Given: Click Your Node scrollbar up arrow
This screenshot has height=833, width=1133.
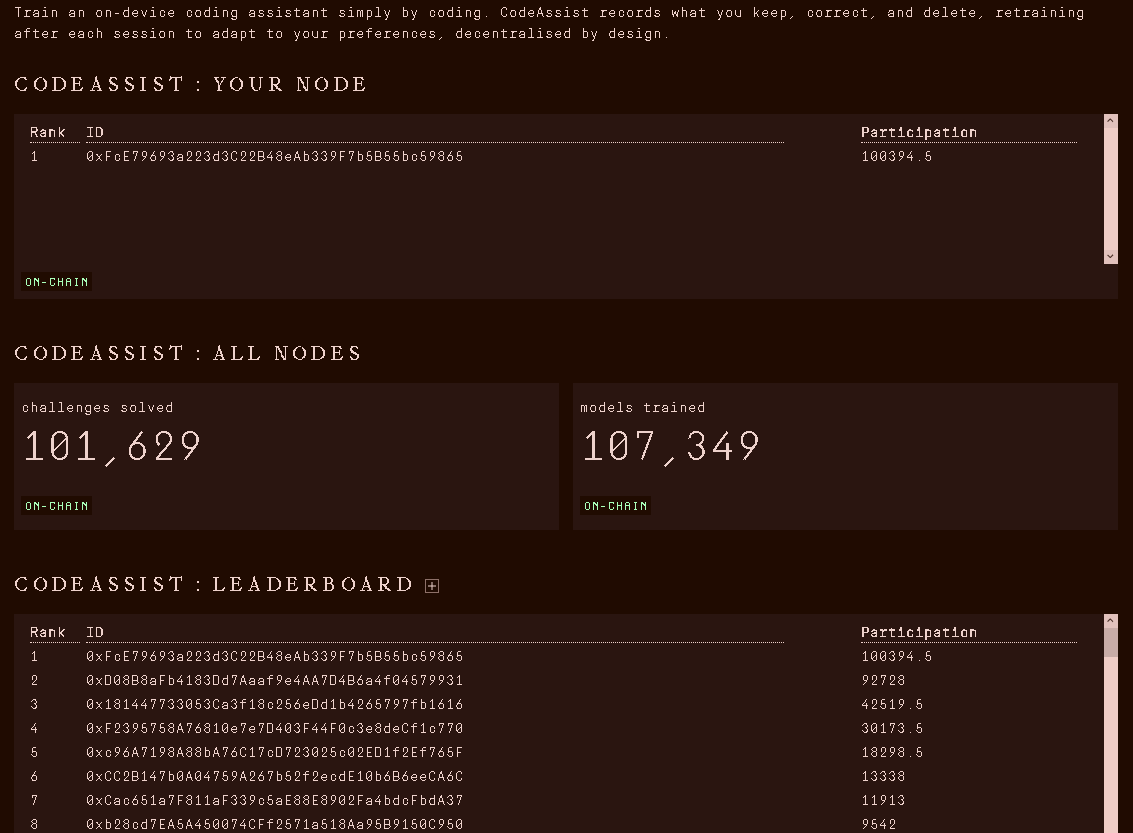Looking at the screenshot, I should click(x=1111, y=121).
